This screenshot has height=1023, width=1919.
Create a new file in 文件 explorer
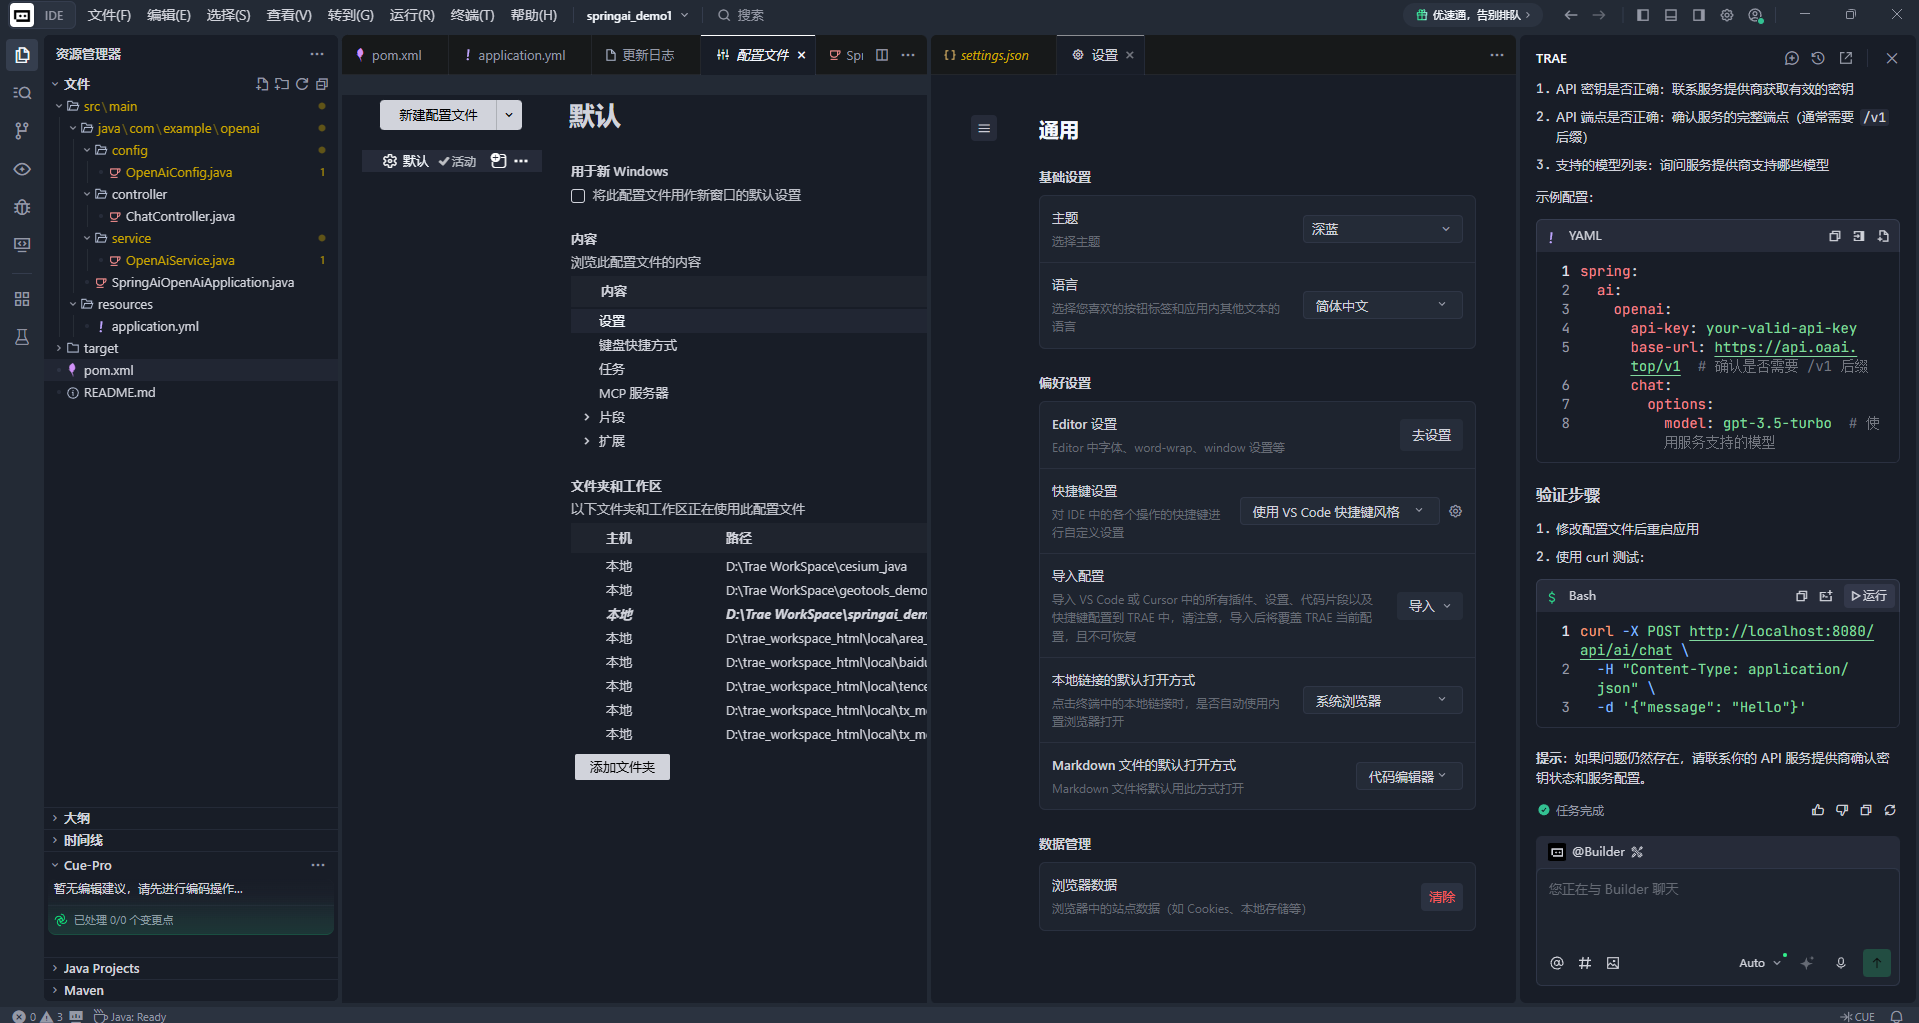[262, 84]
